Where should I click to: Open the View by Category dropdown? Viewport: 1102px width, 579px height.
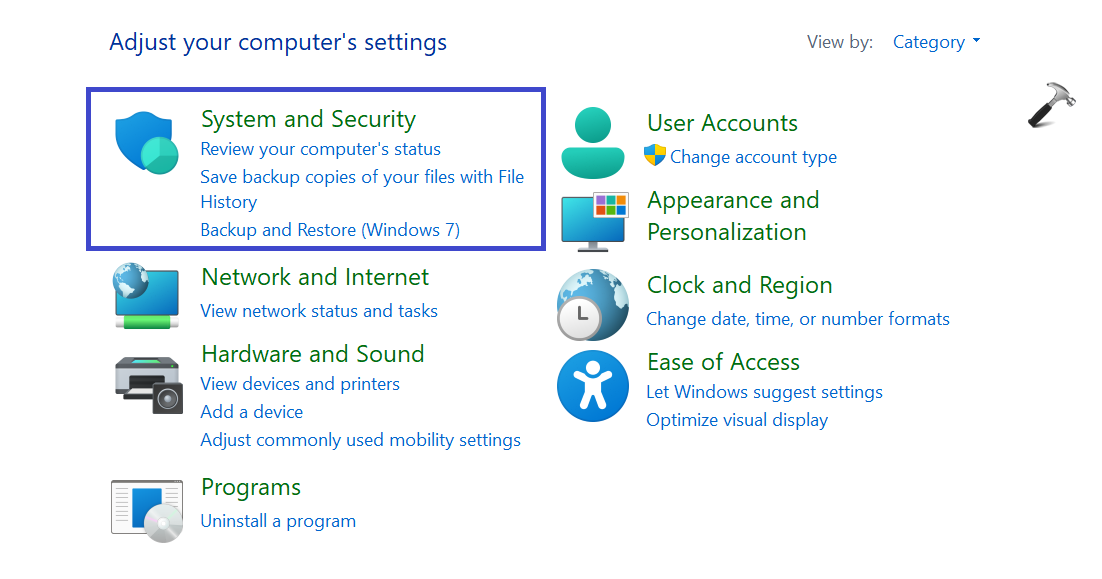(x=936, y=42)
